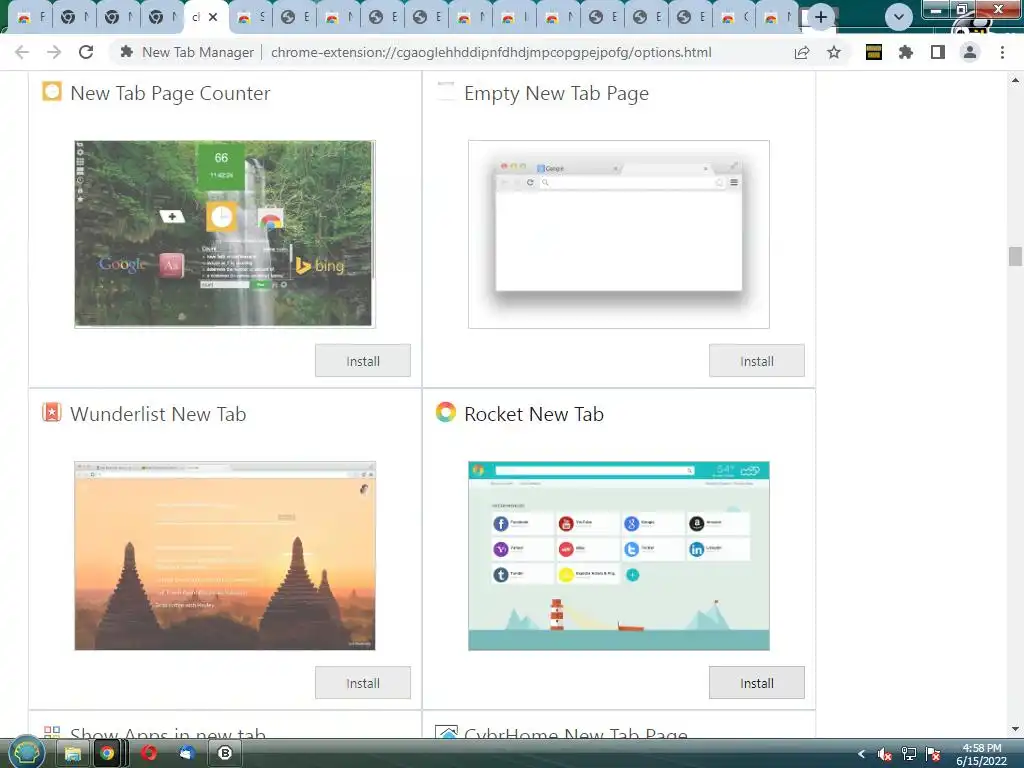The image size is (1024, 768).
Task: Open the B app taskbar icon
Action: tap(225, 754)
